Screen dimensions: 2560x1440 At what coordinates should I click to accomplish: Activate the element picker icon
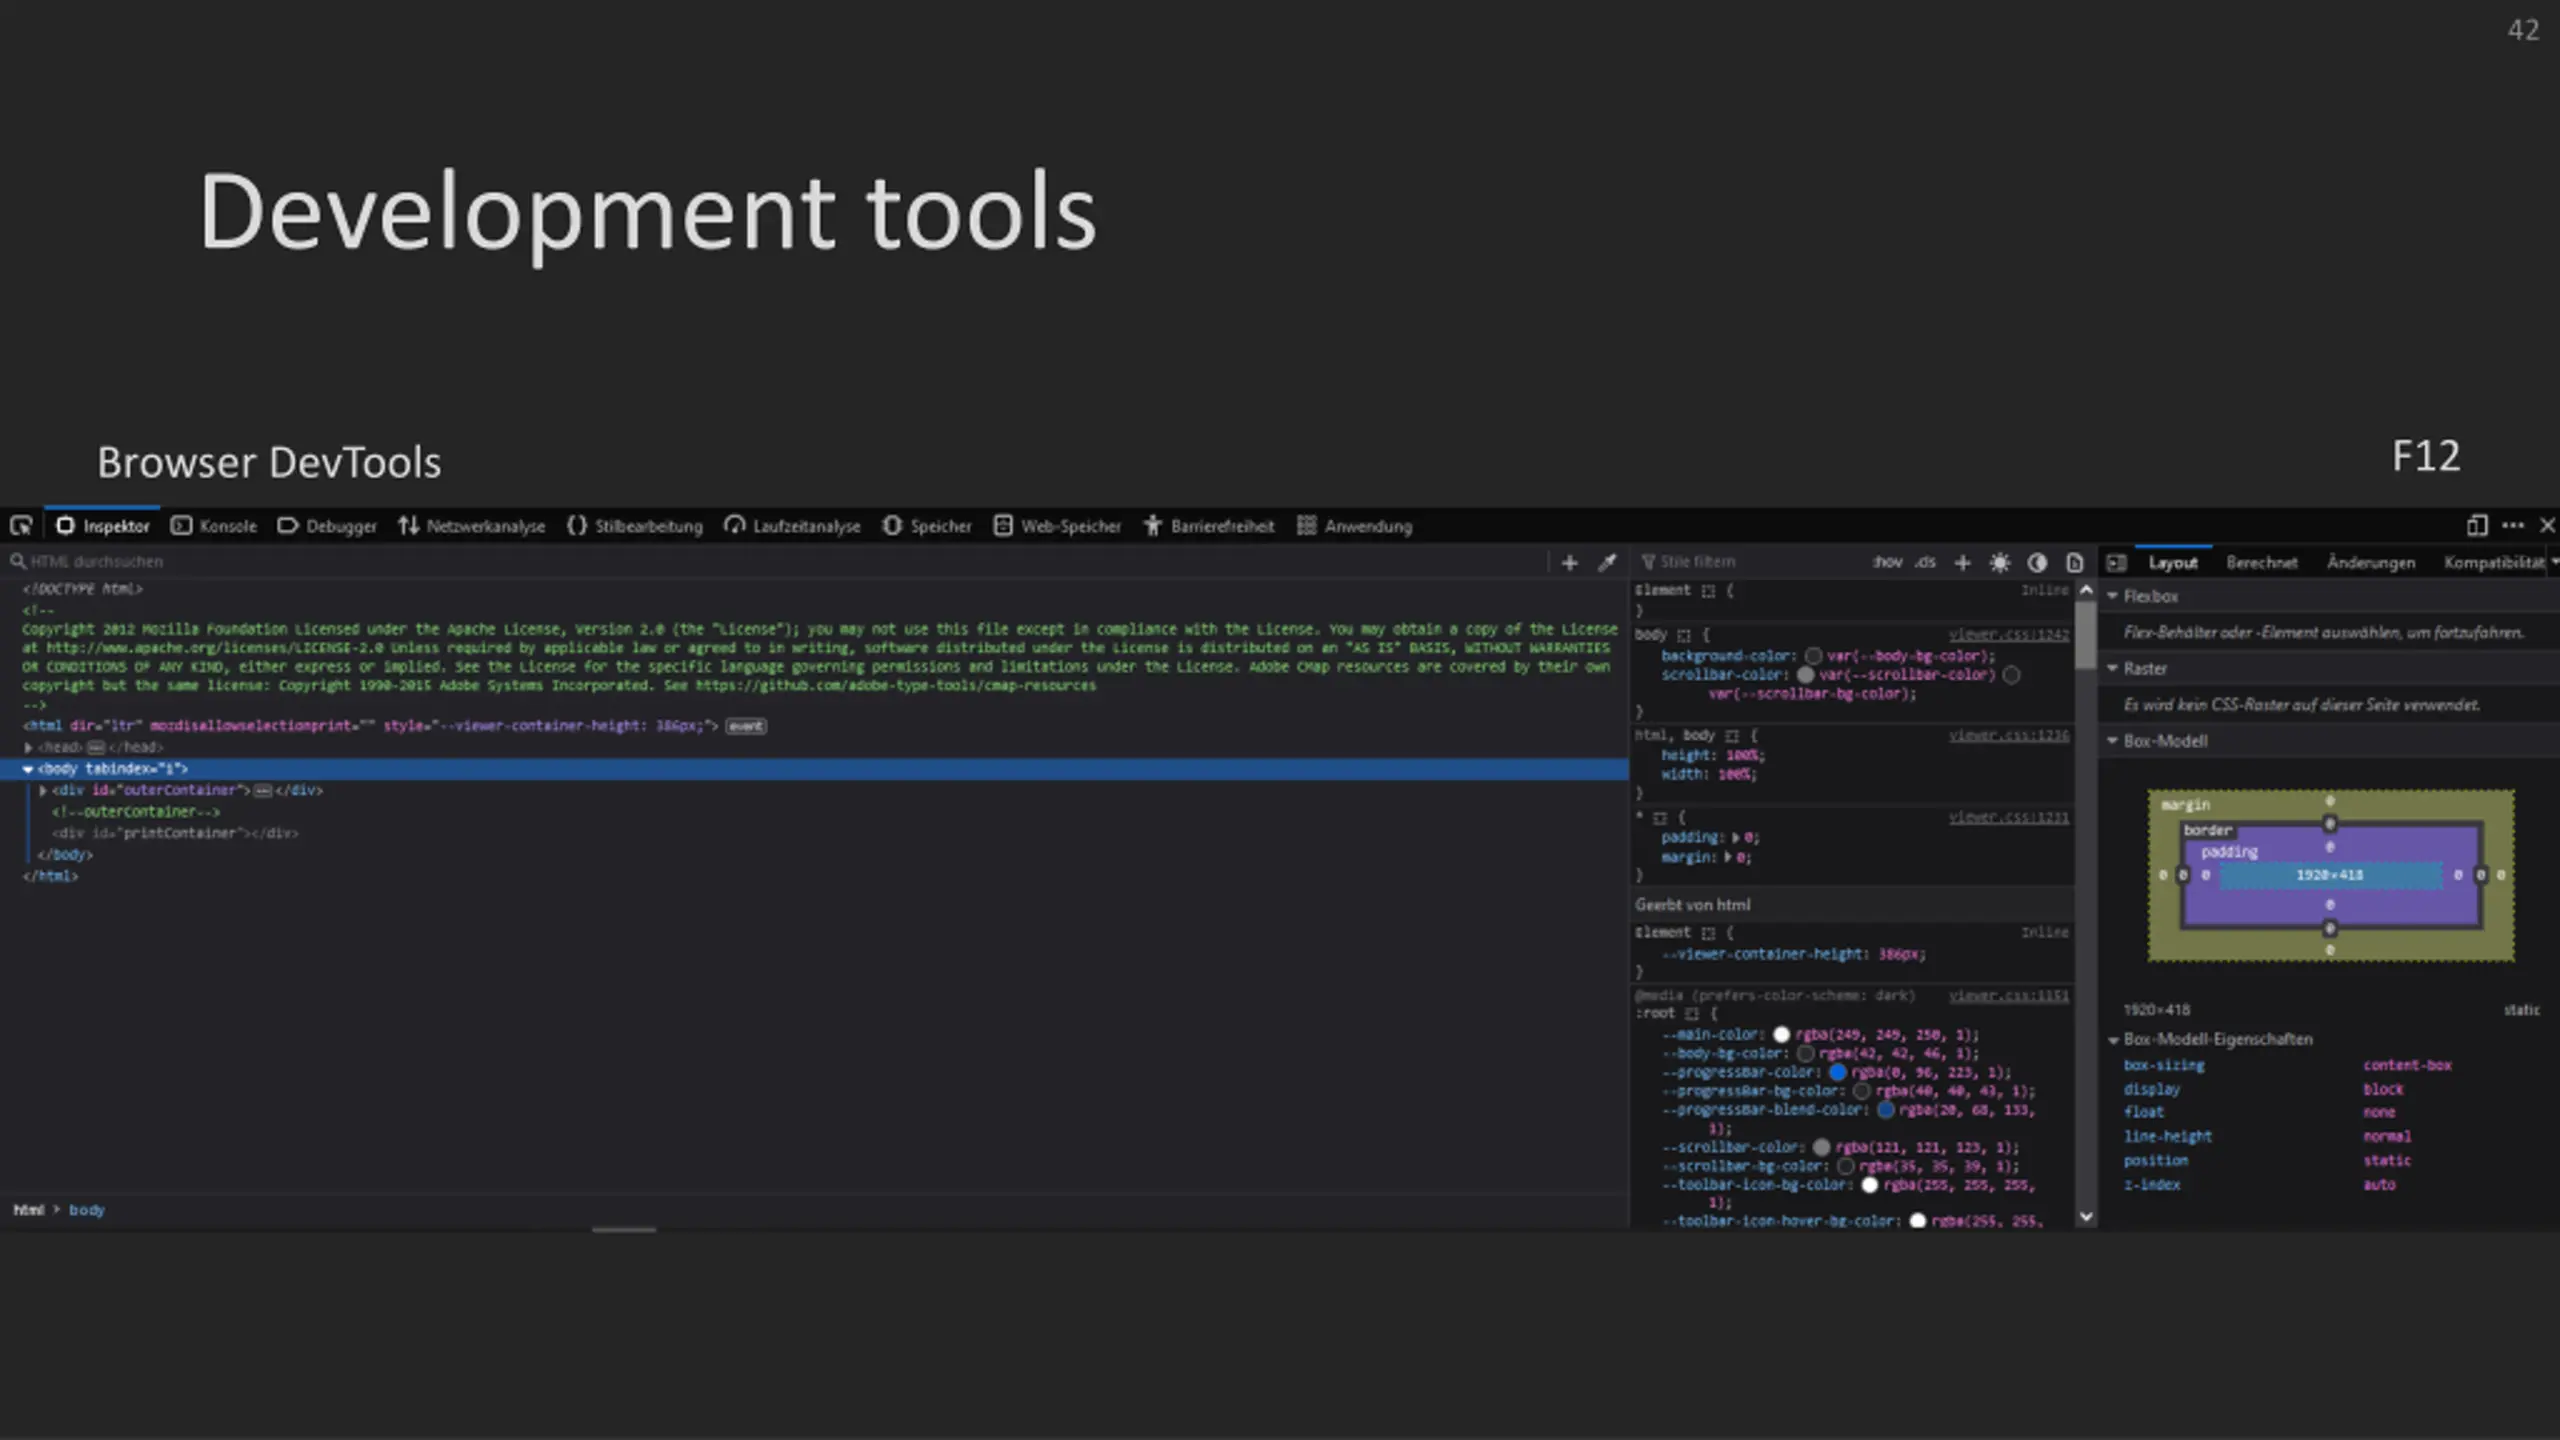[x=21, y=525]
